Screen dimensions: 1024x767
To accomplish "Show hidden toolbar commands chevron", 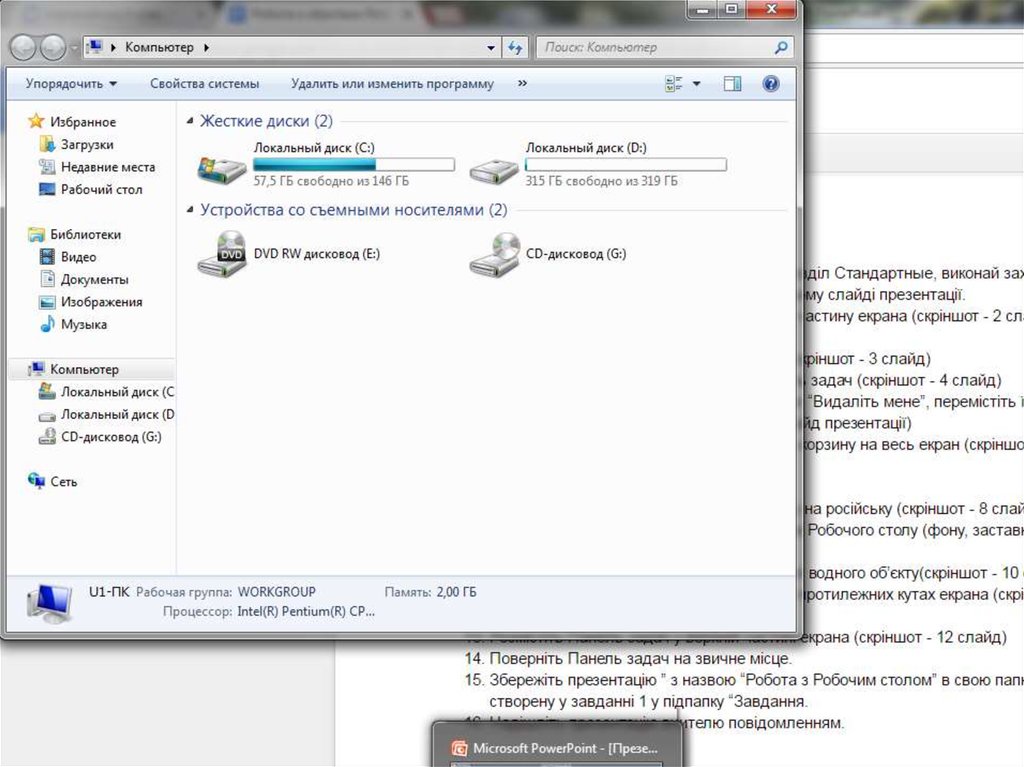I will point(522,84).
